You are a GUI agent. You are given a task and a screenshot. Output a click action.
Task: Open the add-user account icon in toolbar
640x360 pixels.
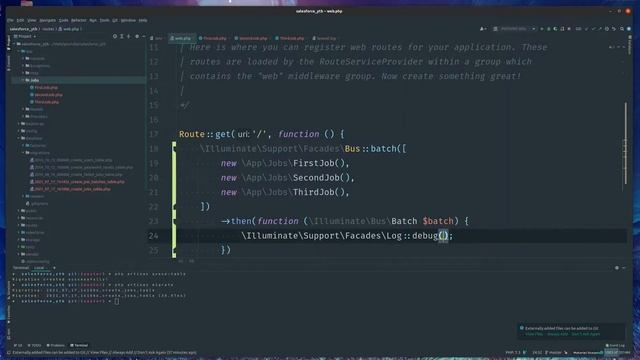click(x=483, y=29)
